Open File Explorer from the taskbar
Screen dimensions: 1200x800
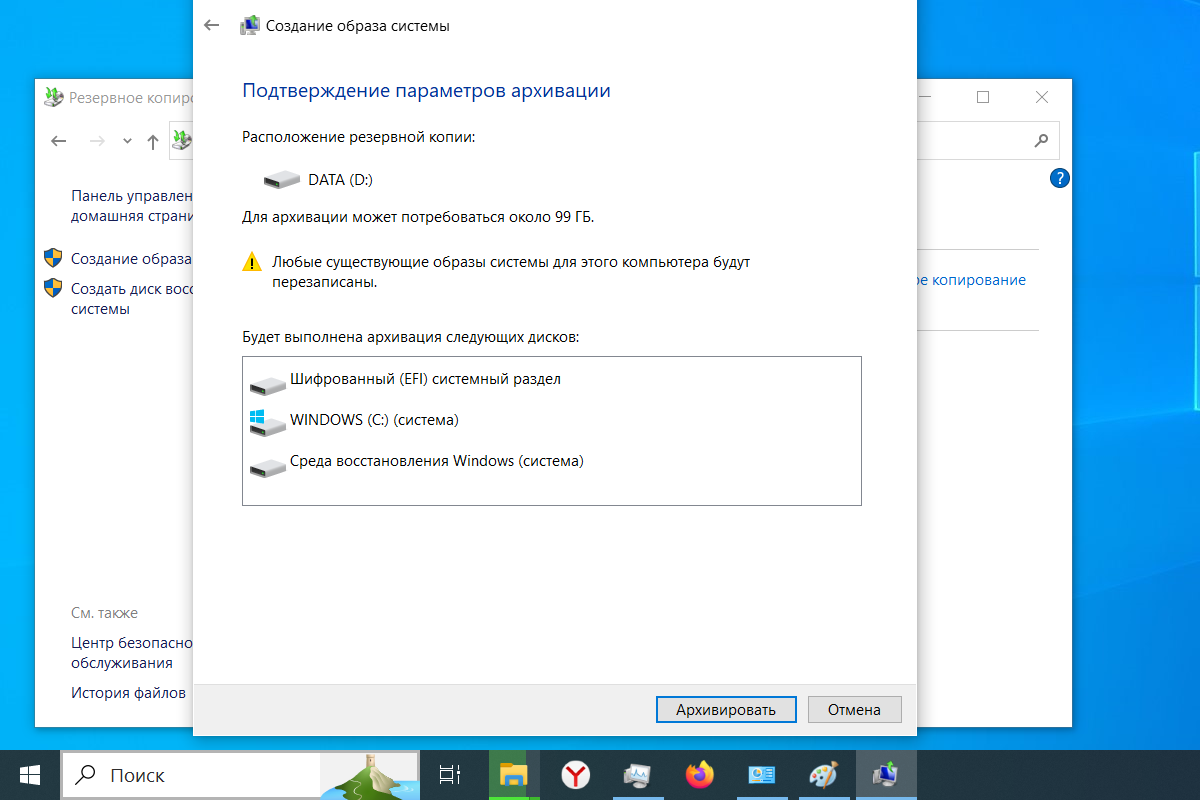tap(513, 774)
